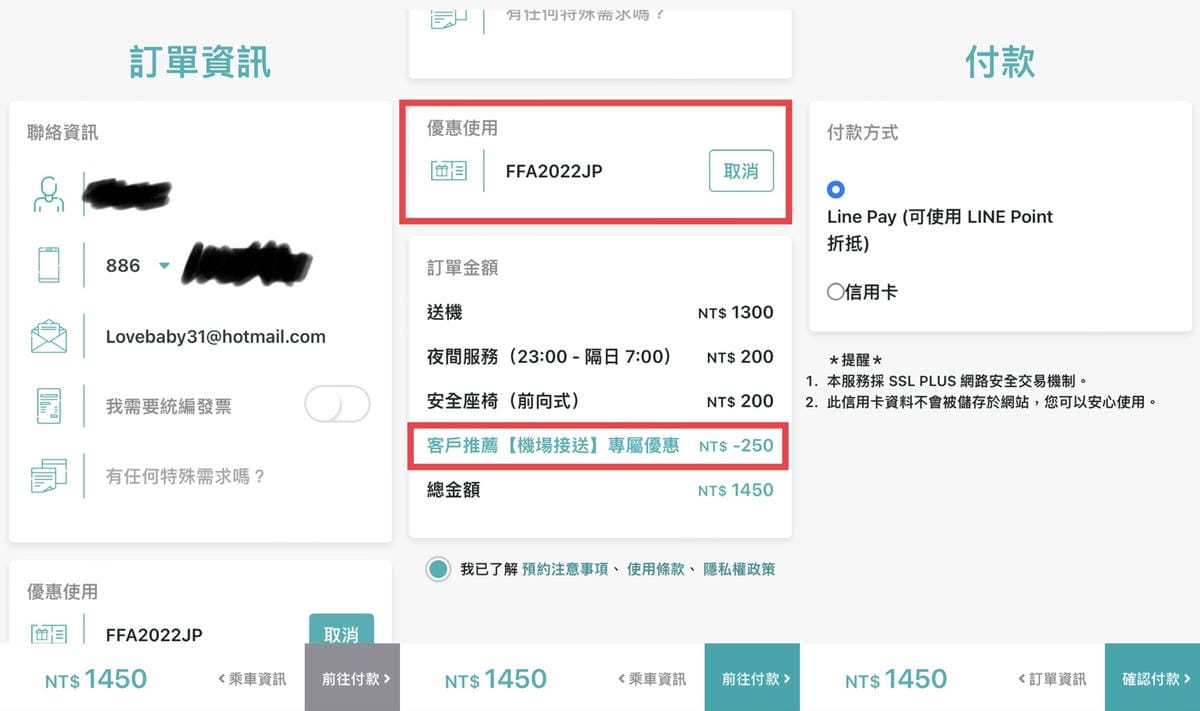Click the 訂單資訊 heading
This screenshot has height=711, width=1200.
point(200,61)
